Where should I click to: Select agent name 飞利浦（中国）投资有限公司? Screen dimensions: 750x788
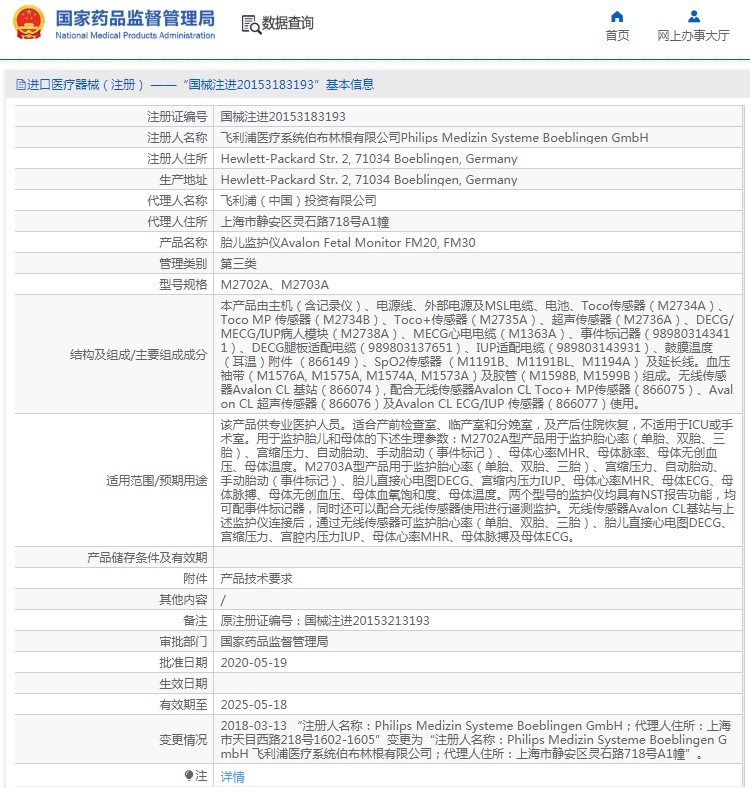[x=299, y=201]
